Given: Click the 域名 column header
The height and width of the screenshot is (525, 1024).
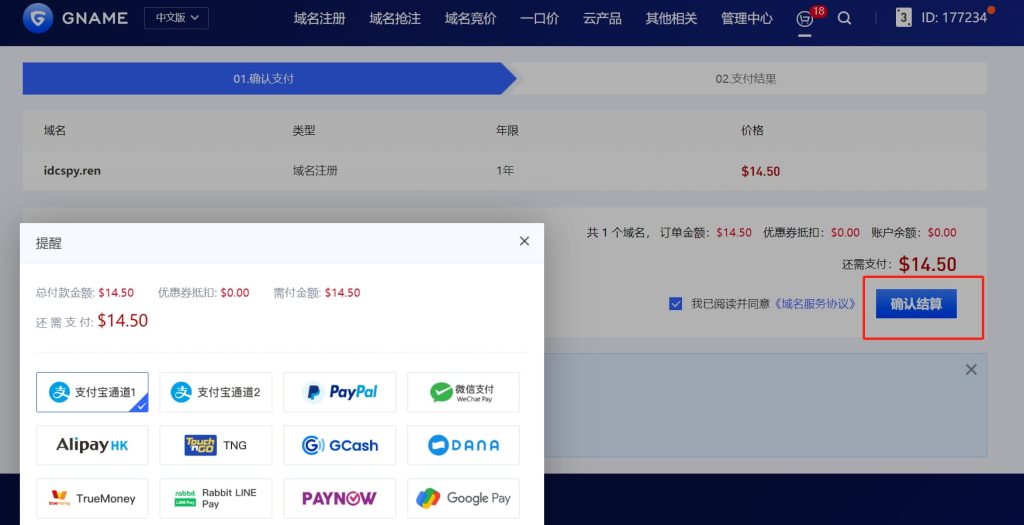Looking at the screenshot, I should point(55,130).
